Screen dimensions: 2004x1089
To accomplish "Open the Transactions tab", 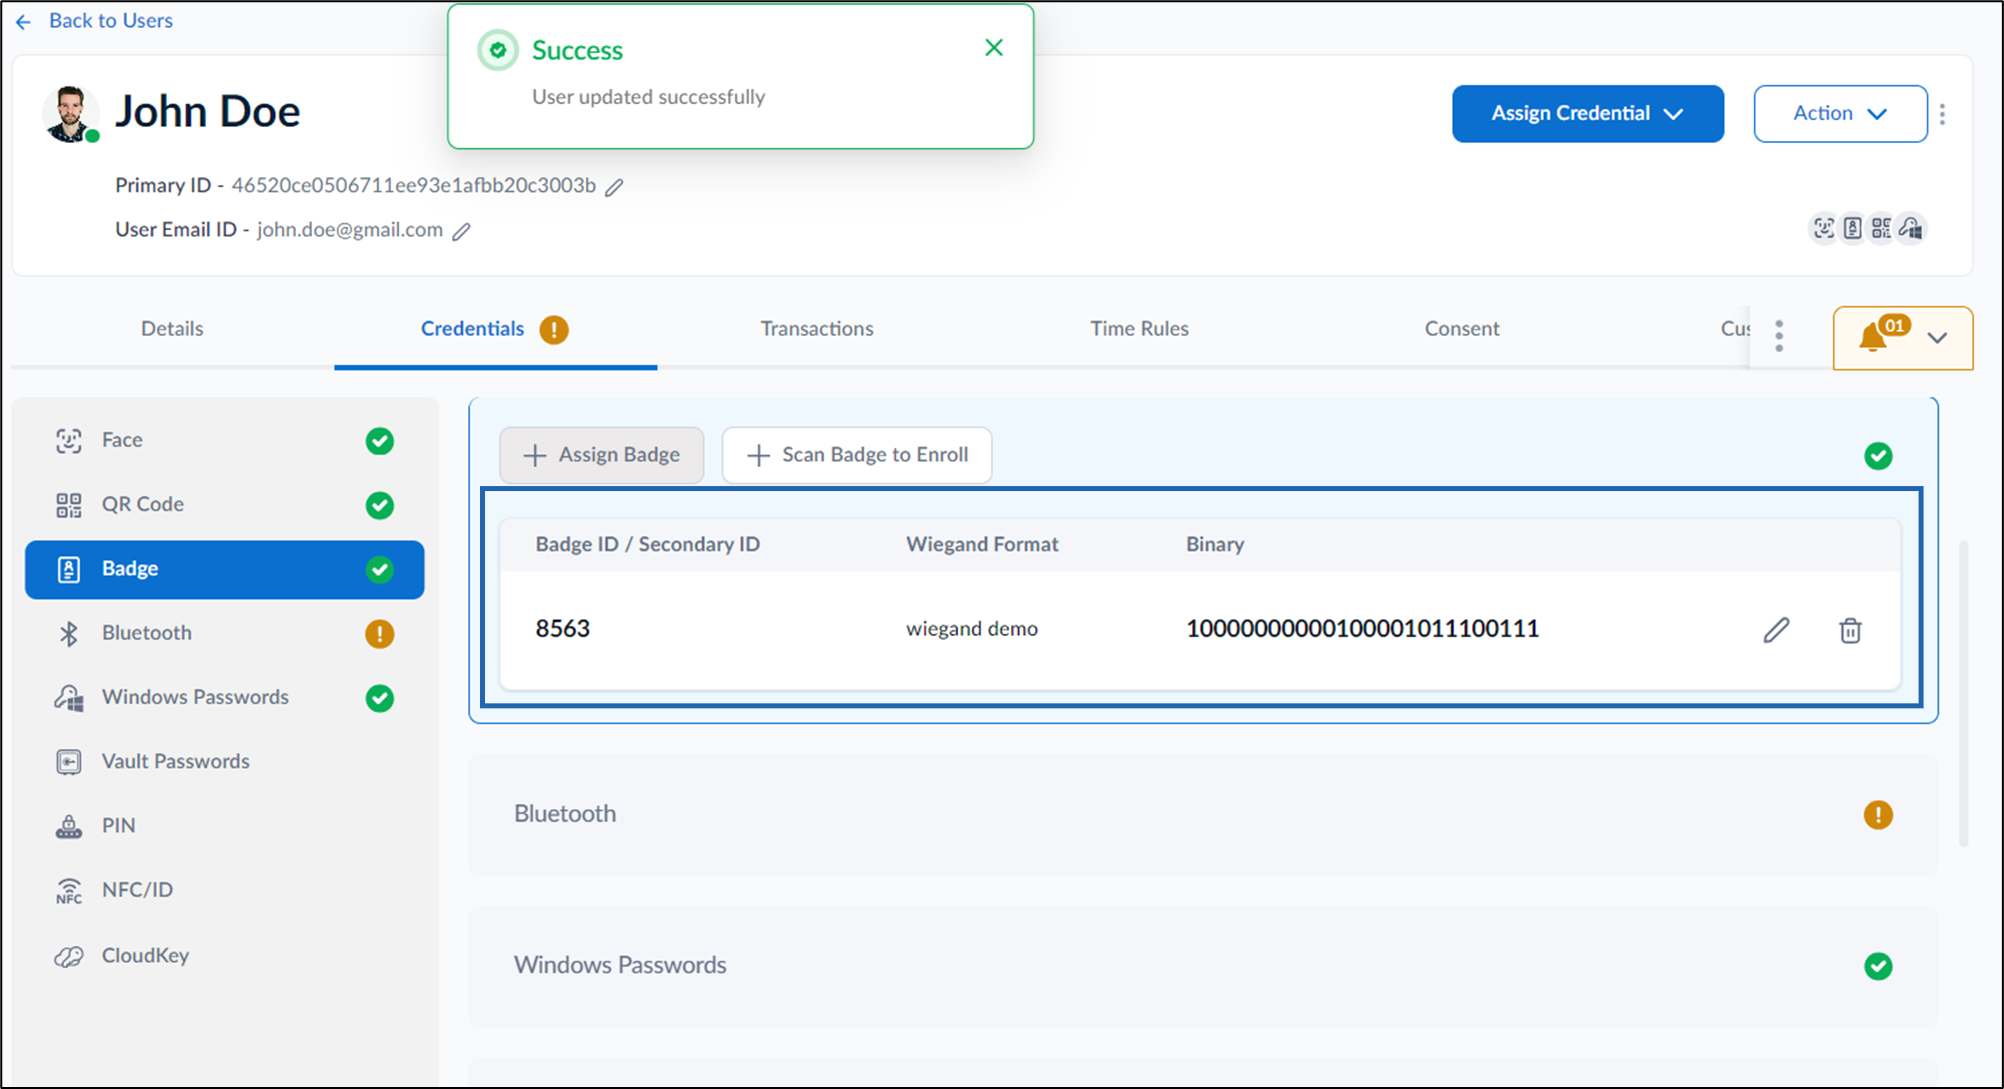I will (817, 328).
